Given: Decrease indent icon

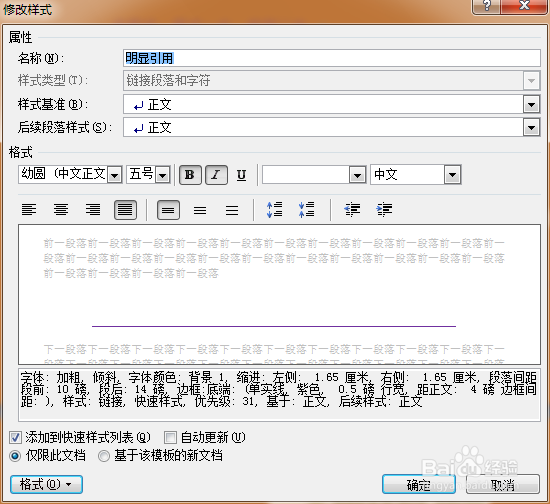Looking at the screenshot, I should [x=352, y=210].
